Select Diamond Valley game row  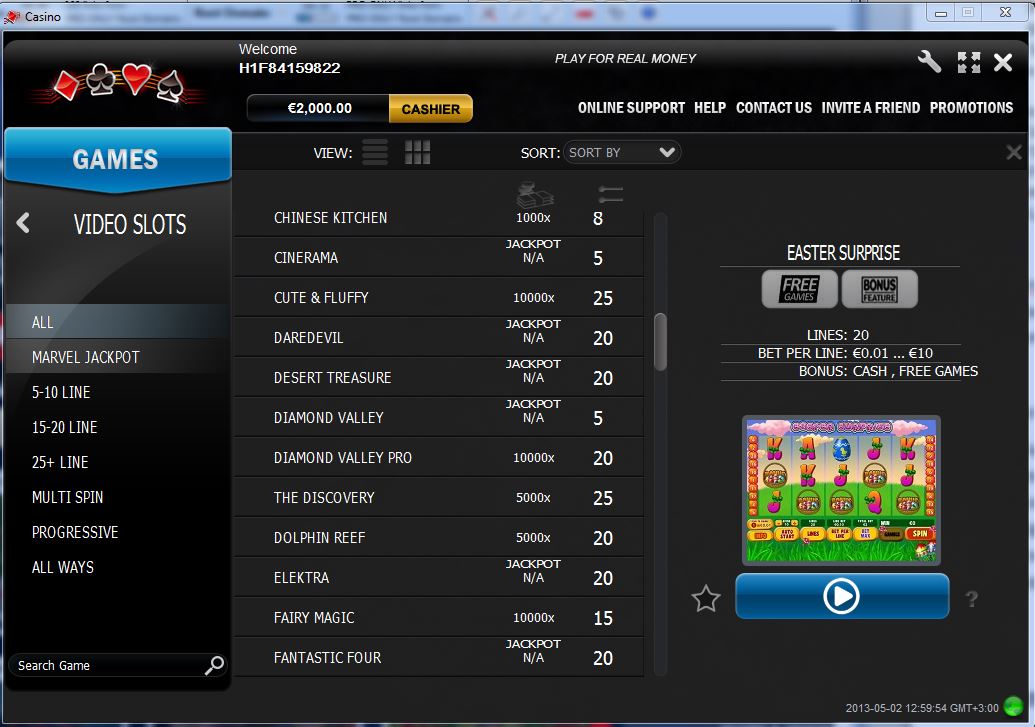click(x=439, y=417)
